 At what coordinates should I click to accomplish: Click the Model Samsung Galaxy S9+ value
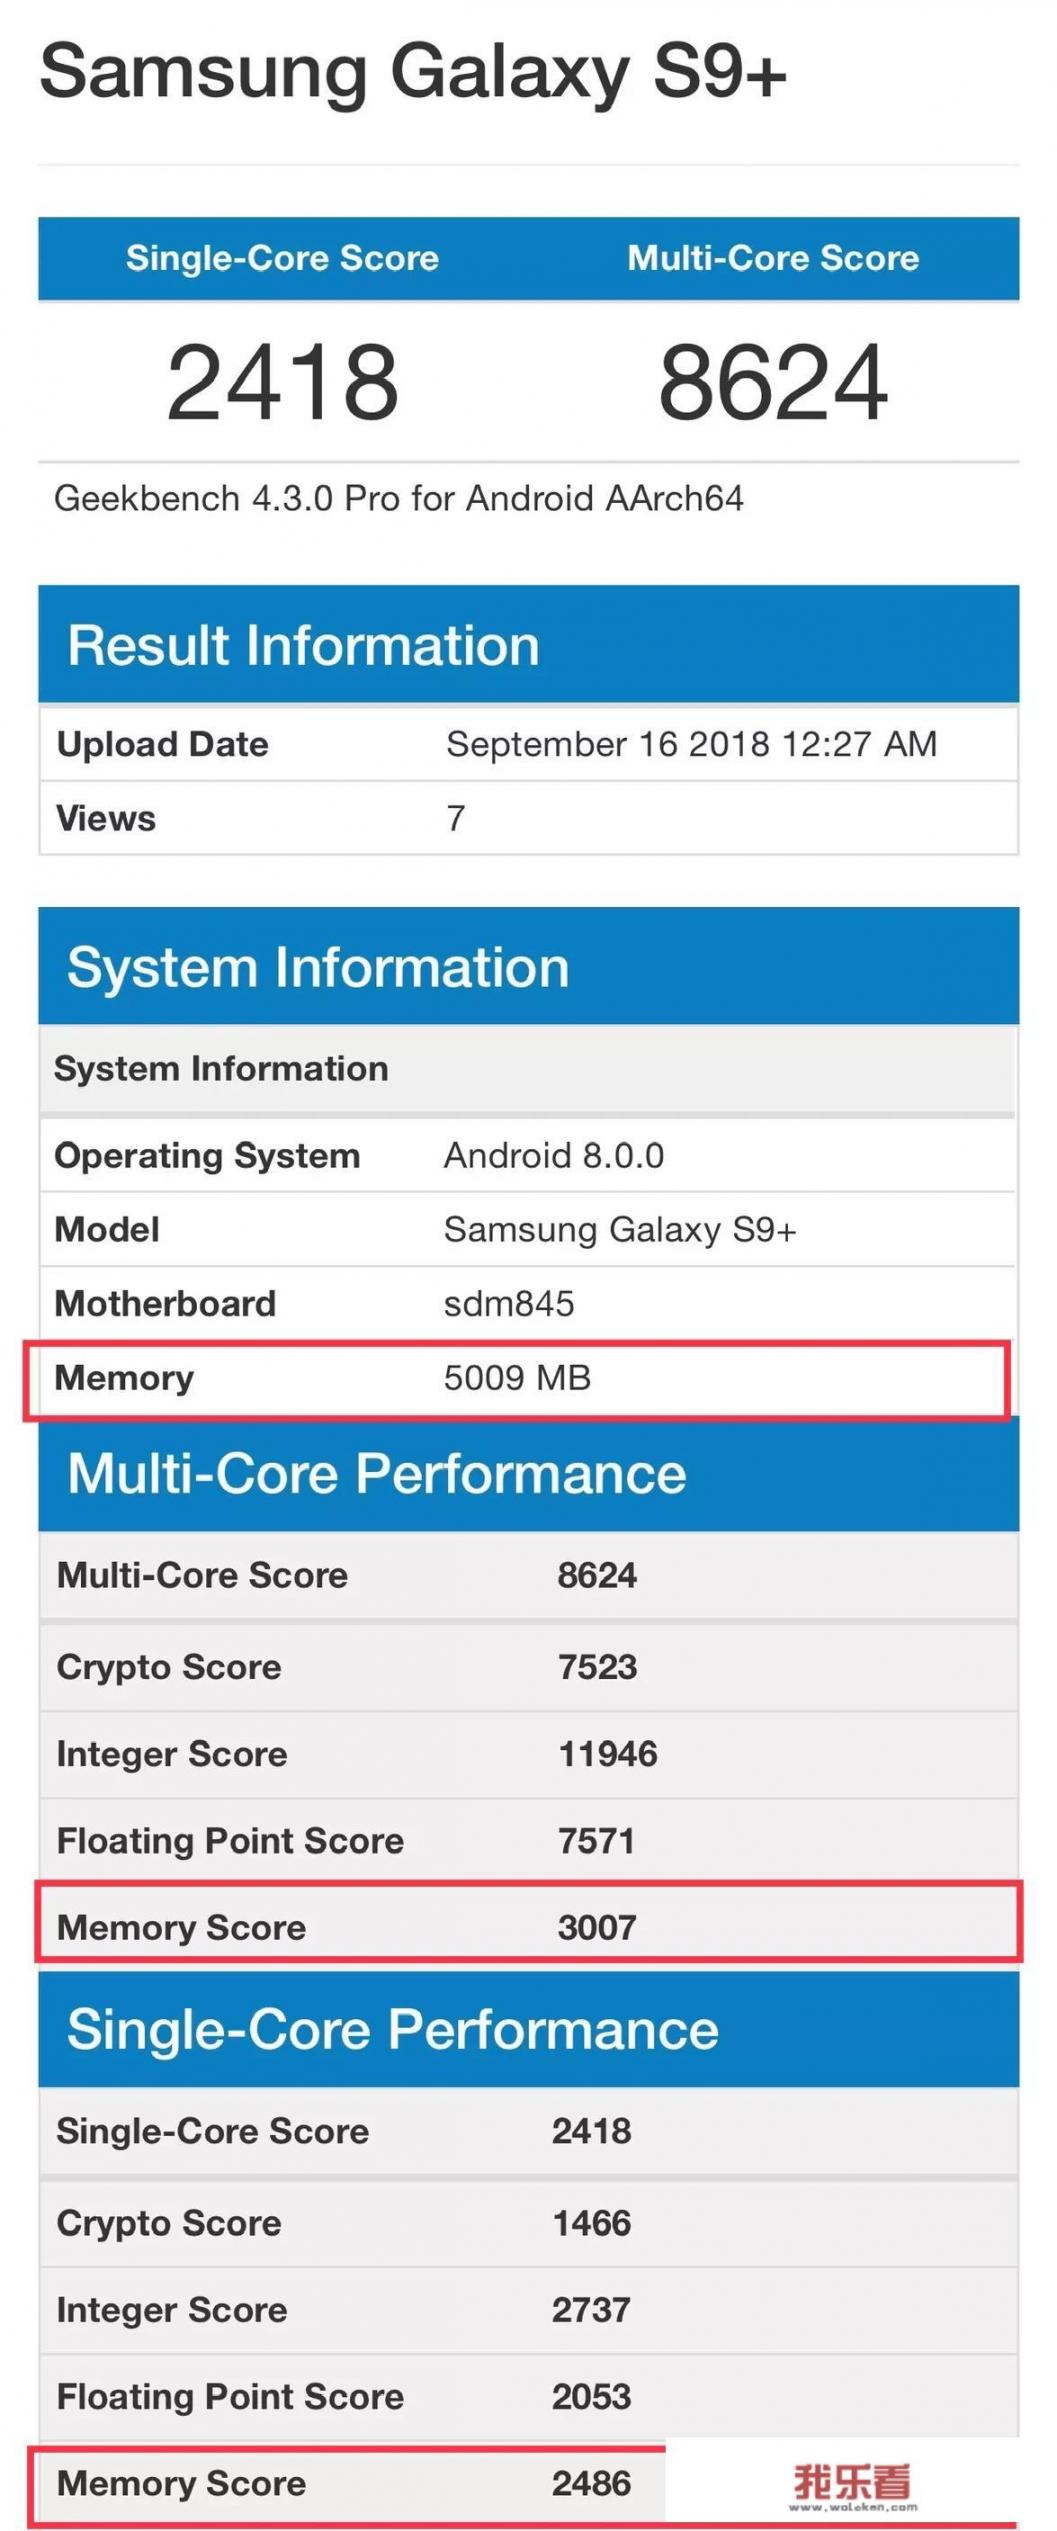pos(619,1229)
